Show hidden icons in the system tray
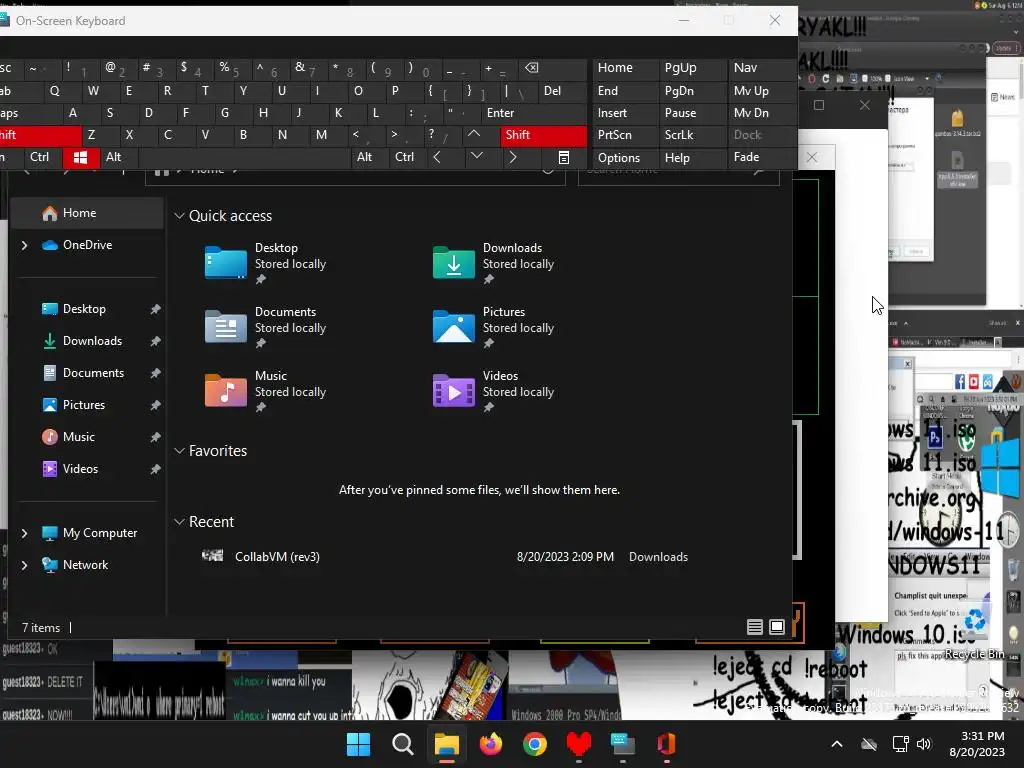Screen dimensions: 1024x768 point(837,744)
